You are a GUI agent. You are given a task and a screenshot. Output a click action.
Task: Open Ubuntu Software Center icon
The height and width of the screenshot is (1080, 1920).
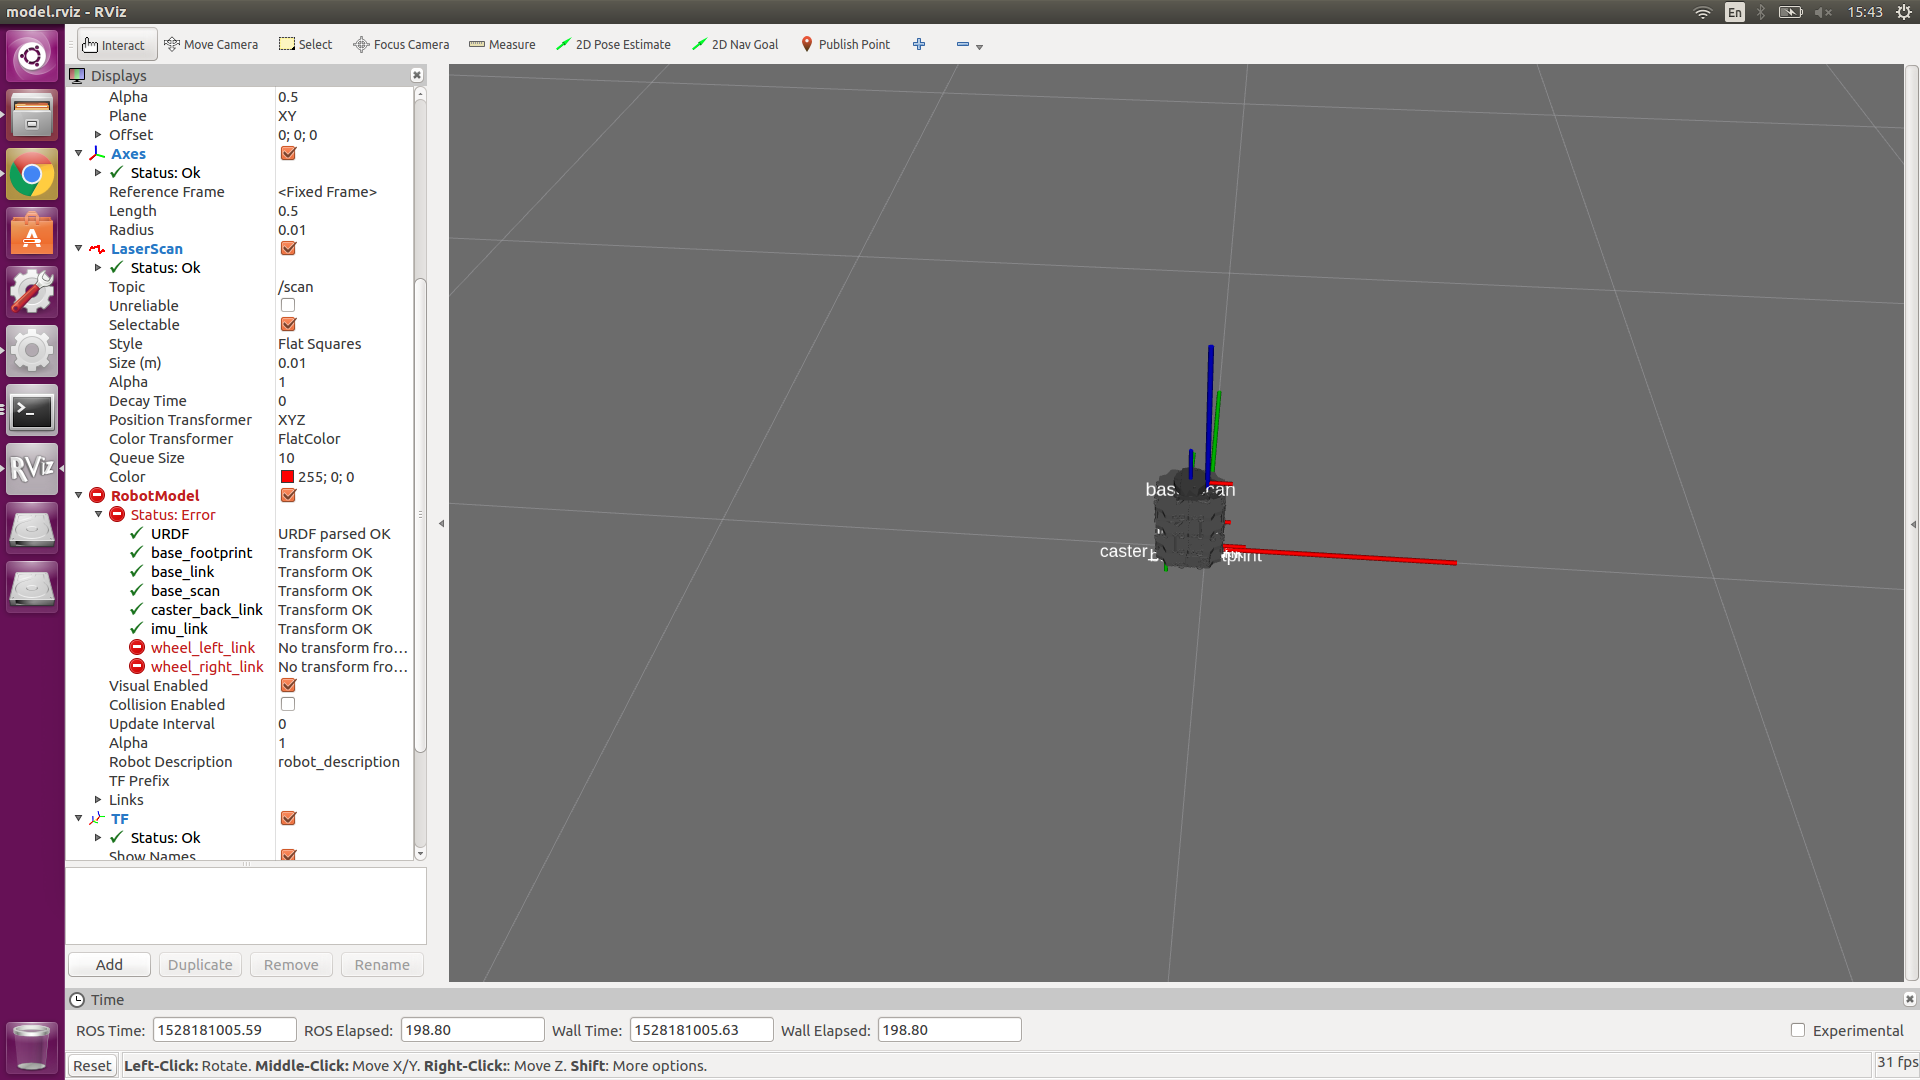32,233
